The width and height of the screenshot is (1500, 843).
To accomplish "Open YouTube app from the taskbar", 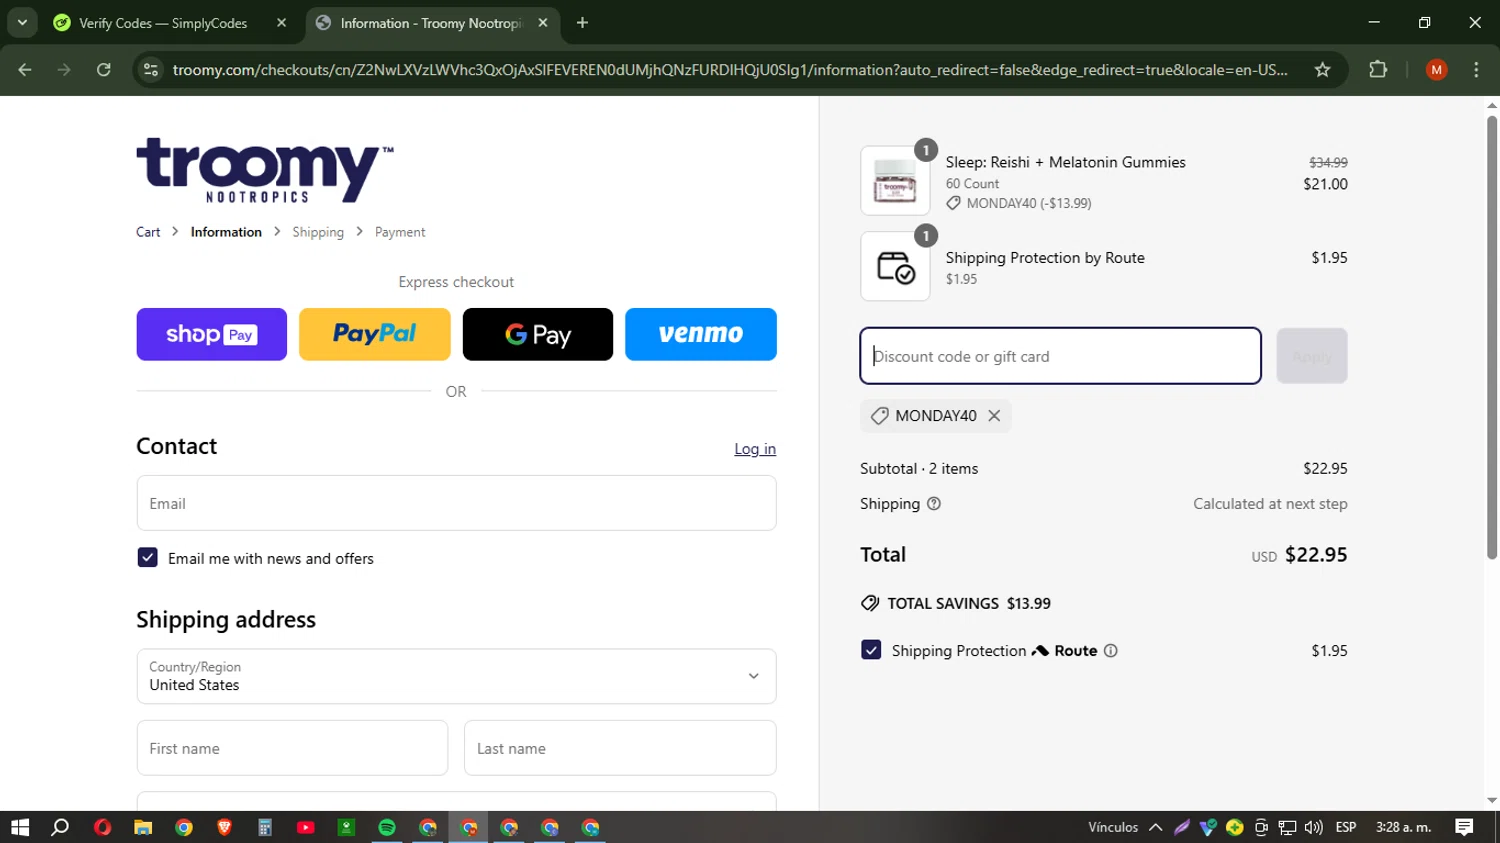I will (306, 827).
